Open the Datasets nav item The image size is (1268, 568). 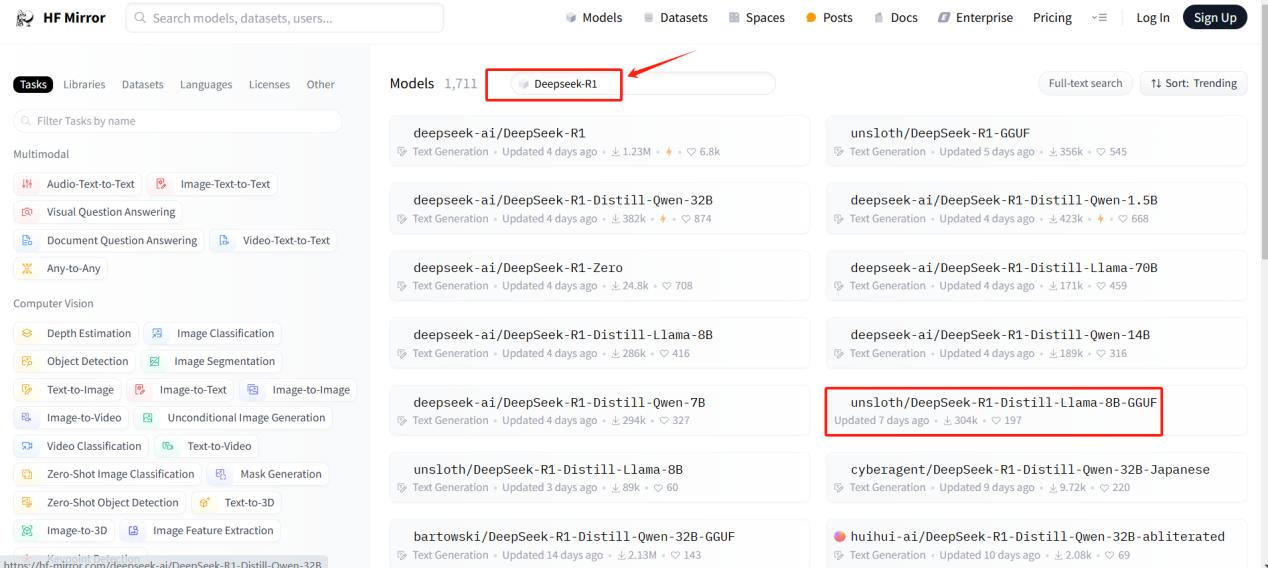675,17
